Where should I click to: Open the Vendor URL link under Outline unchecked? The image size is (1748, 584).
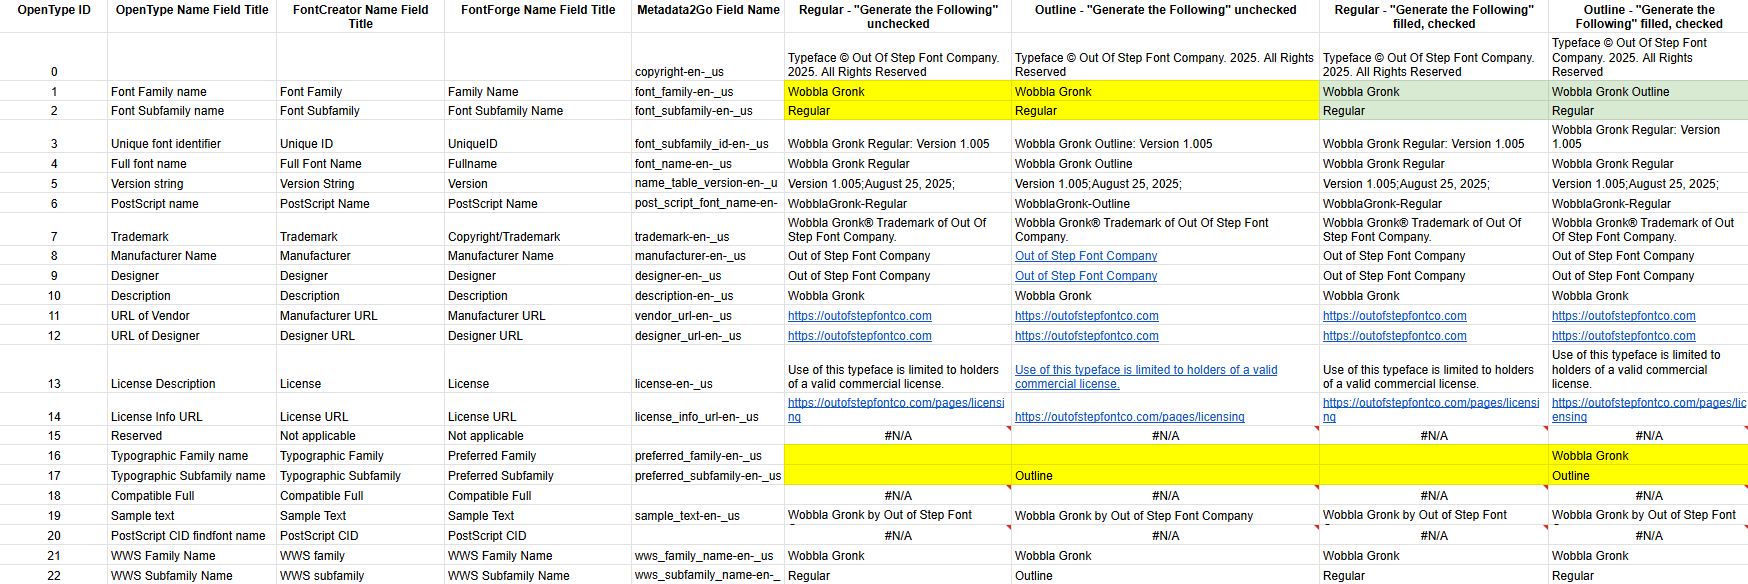[1086, 316]
